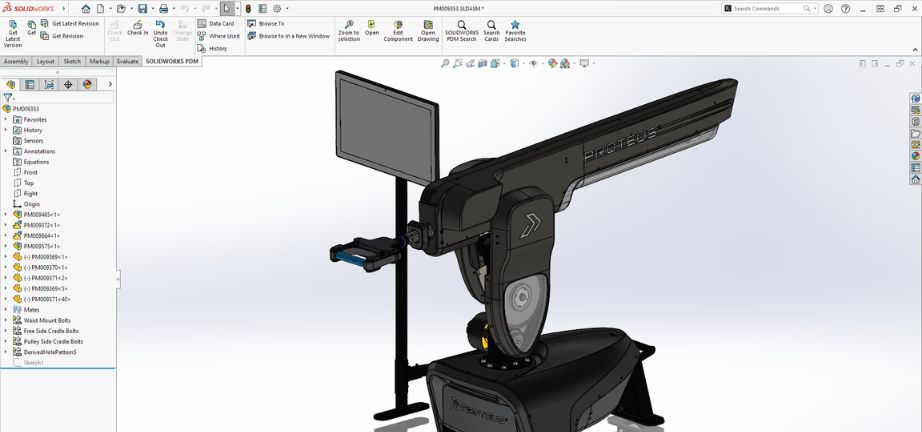Screen dimensions: 922x432
Task: Switch to the Assembly tab
Action: (16, 61)
